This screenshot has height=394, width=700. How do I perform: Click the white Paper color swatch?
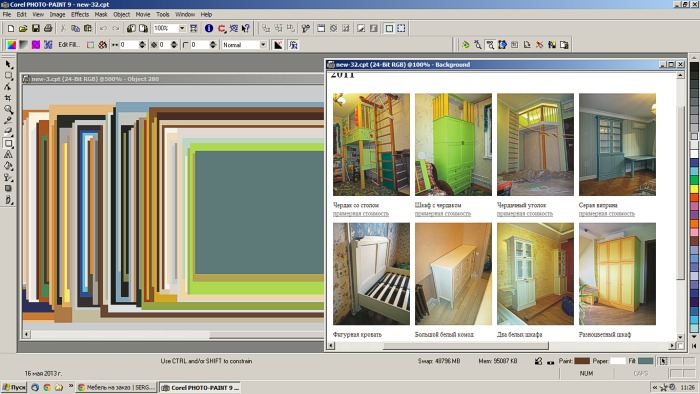coord(617,361)
